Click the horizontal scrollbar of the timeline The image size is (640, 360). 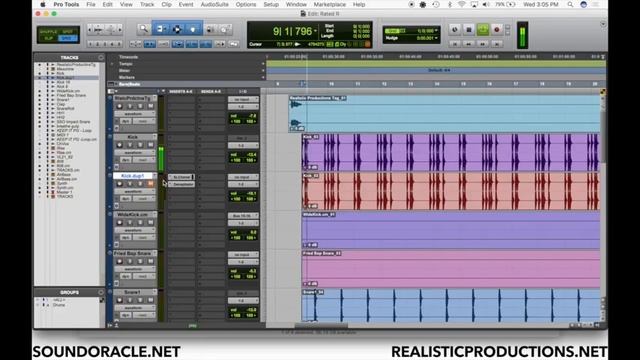pos(321,325)
